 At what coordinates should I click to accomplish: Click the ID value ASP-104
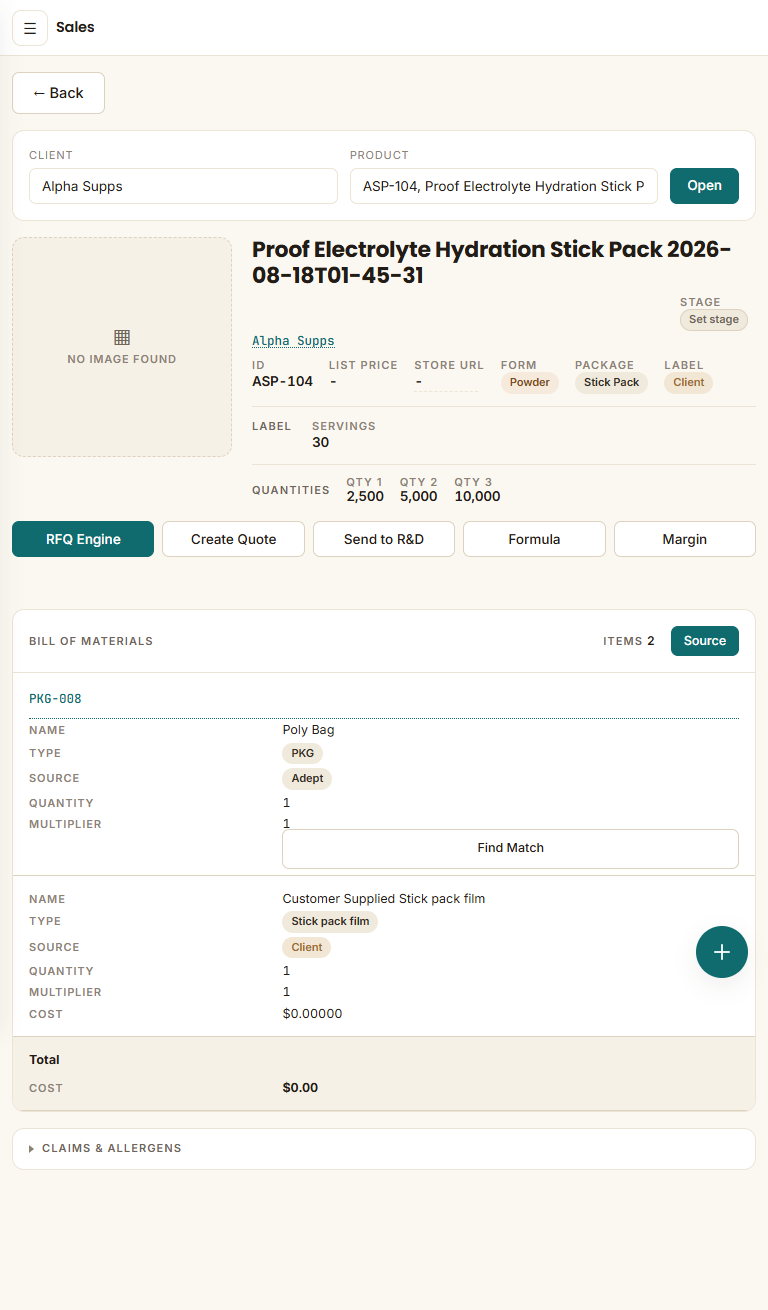tap(282, 382)
